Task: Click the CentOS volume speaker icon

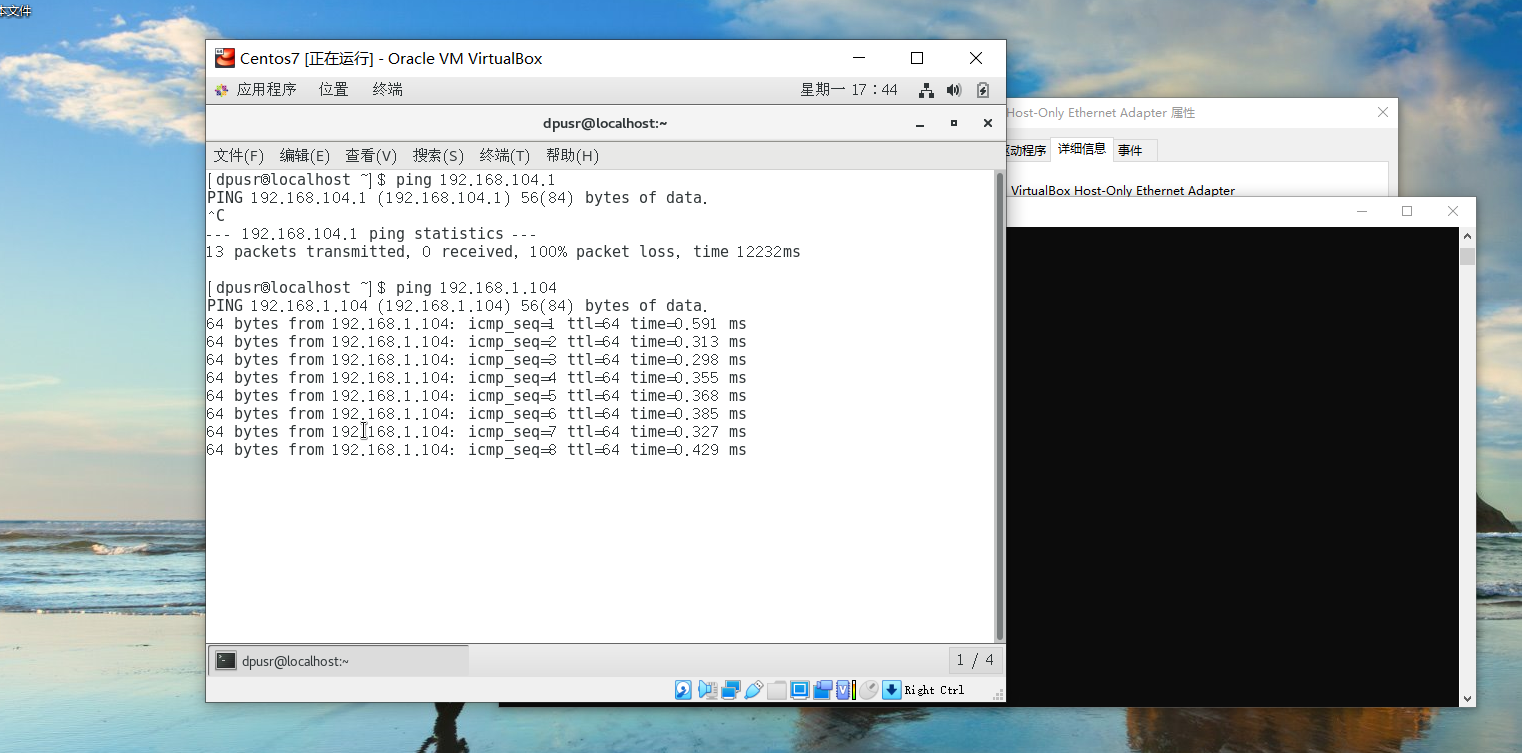Action: 954,90
